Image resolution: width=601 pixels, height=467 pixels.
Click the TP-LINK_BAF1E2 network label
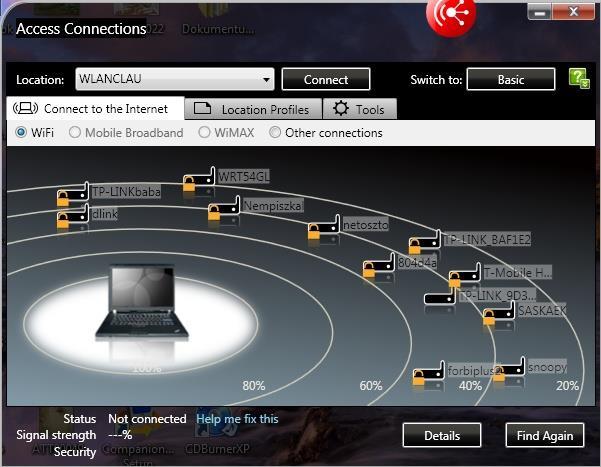(x=487, y=240)
